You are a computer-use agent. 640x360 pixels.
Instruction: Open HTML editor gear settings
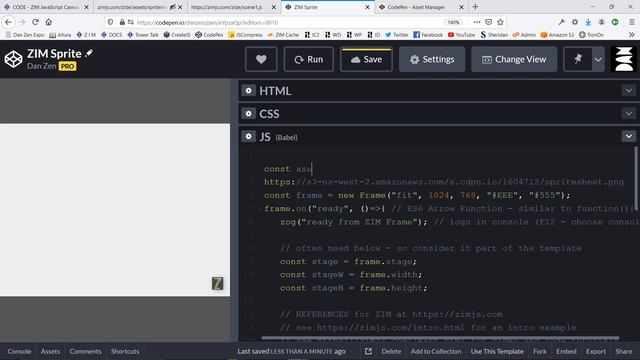[x=248, y=91]
